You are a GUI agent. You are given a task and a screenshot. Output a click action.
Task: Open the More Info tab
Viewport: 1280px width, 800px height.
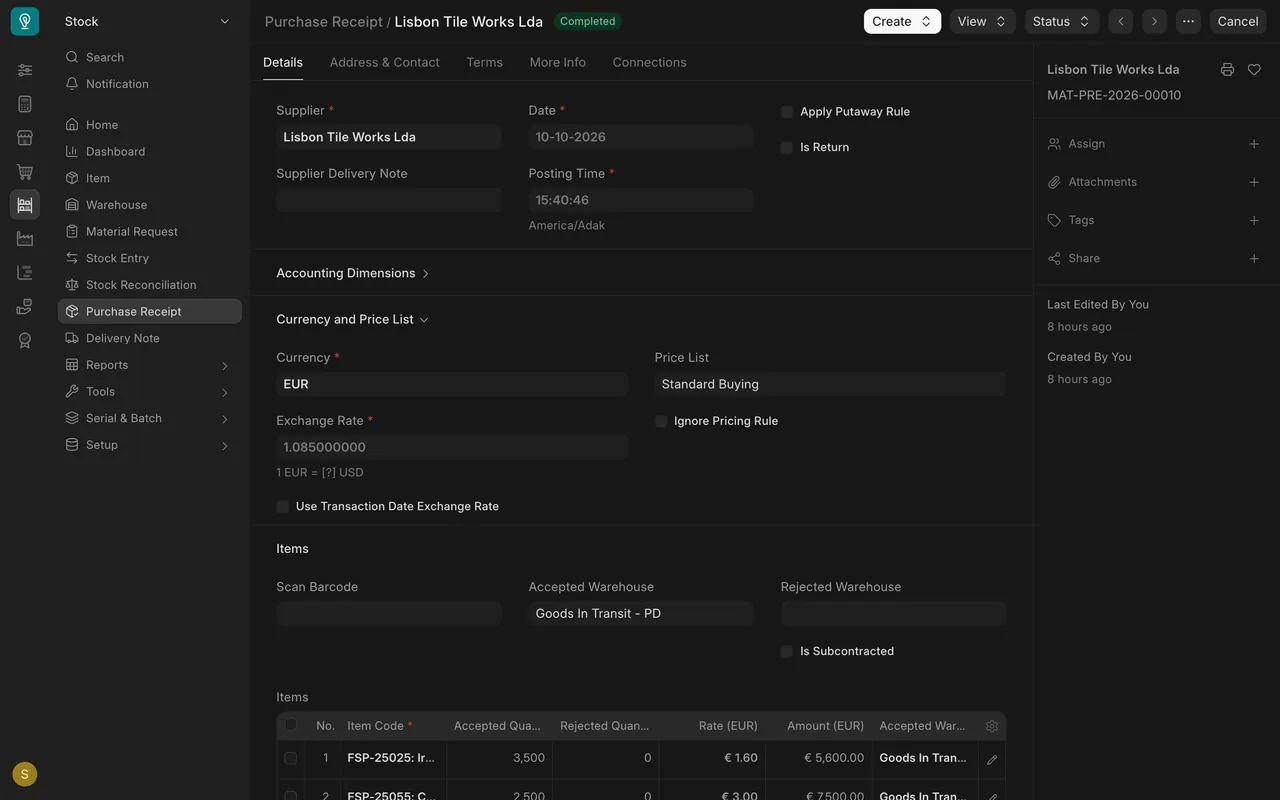(x=558, y=62)
